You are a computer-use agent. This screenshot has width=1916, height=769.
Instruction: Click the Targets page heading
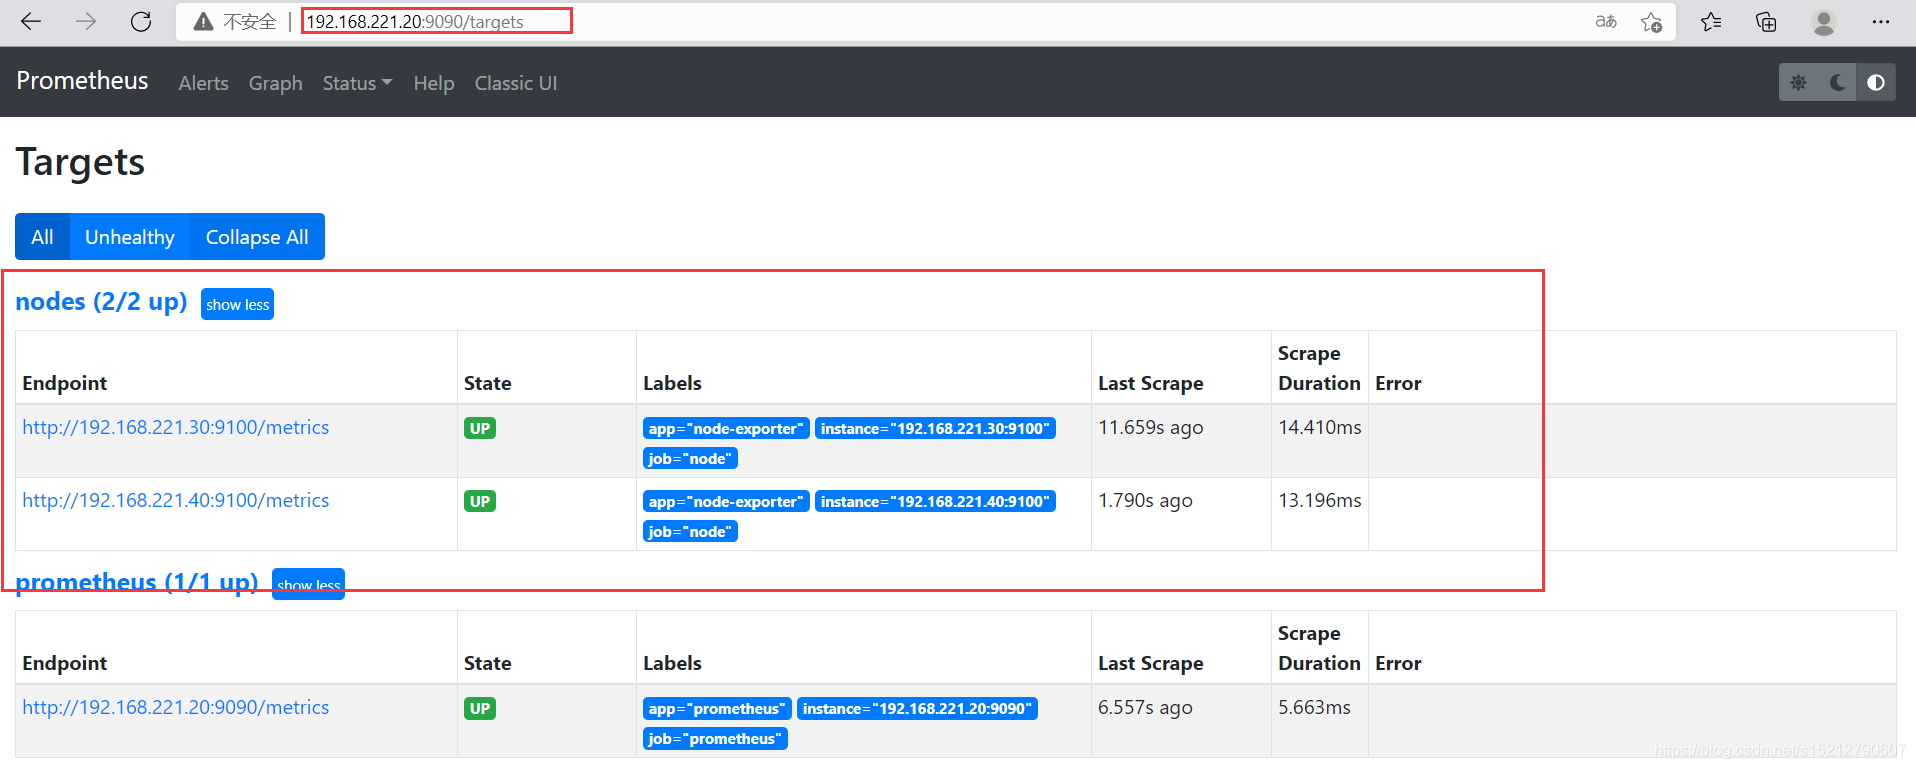(x=80, y=162)
